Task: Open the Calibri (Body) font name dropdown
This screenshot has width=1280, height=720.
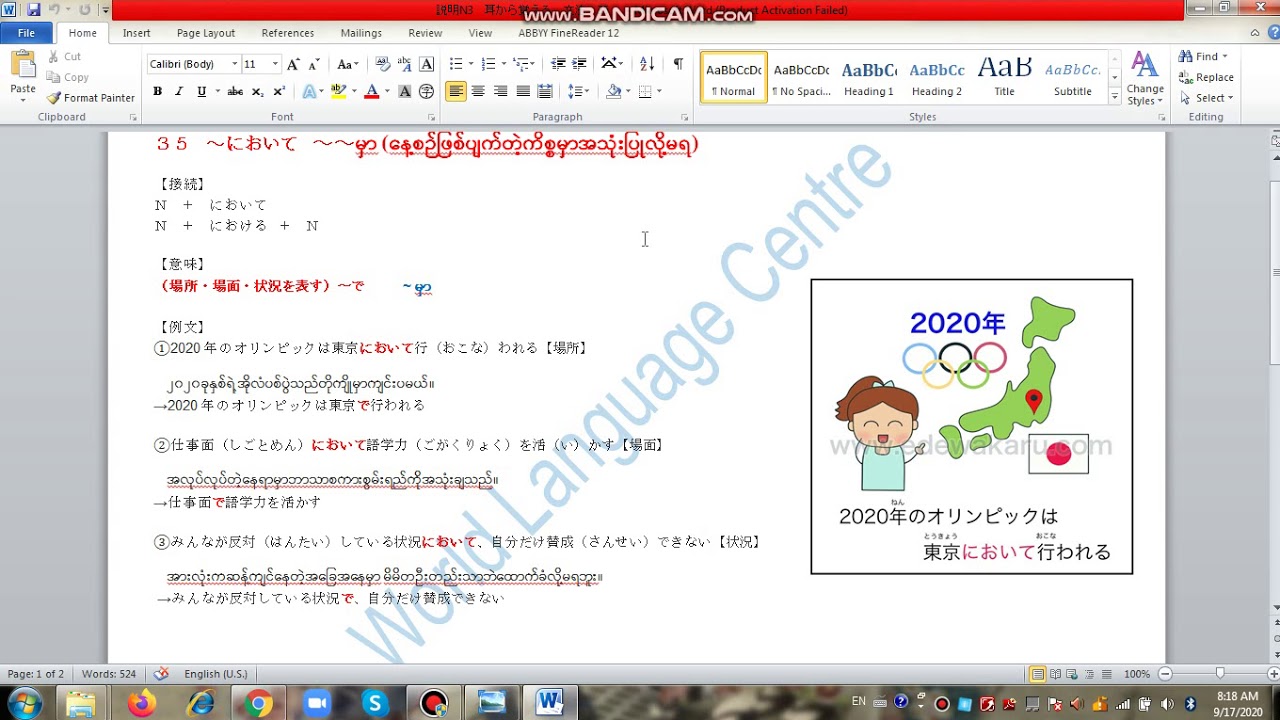Action: click(235, 64)
